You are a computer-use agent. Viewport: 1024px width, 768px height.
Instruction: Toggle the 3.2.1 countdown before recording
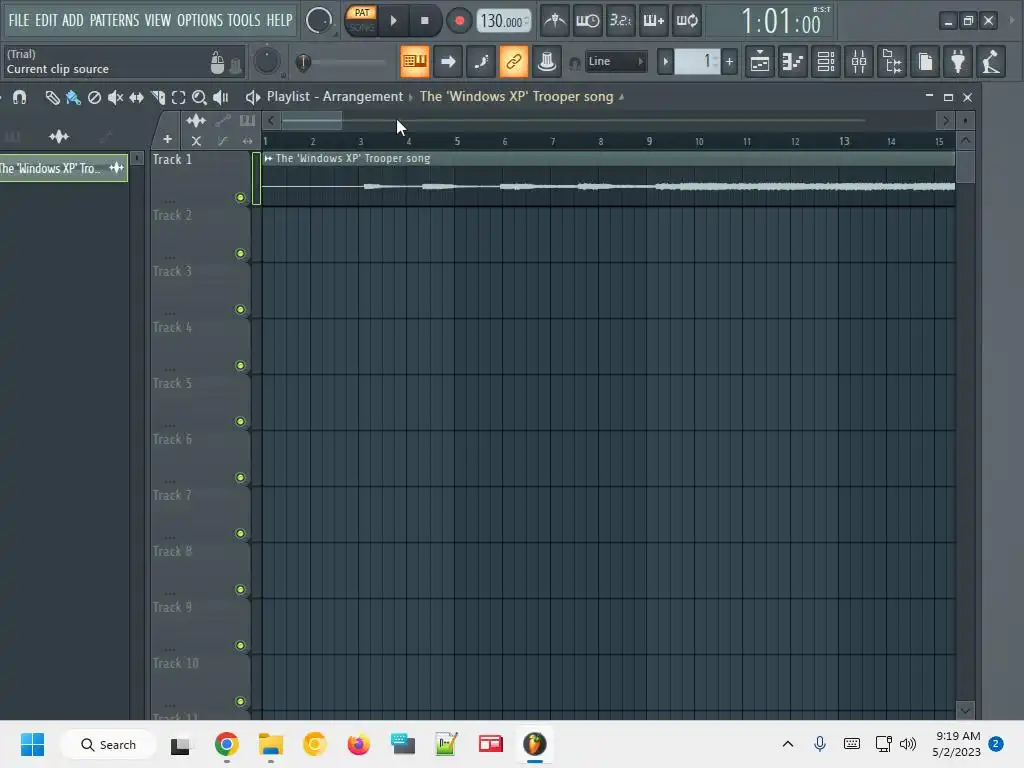tap(620, 21)
